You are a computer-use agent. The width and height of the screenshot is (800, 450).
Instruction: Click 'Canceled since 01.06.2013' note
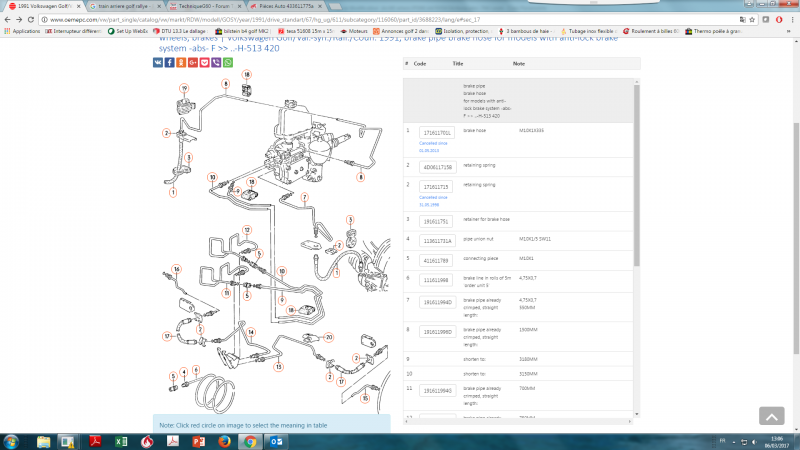[x=433, y=147]
